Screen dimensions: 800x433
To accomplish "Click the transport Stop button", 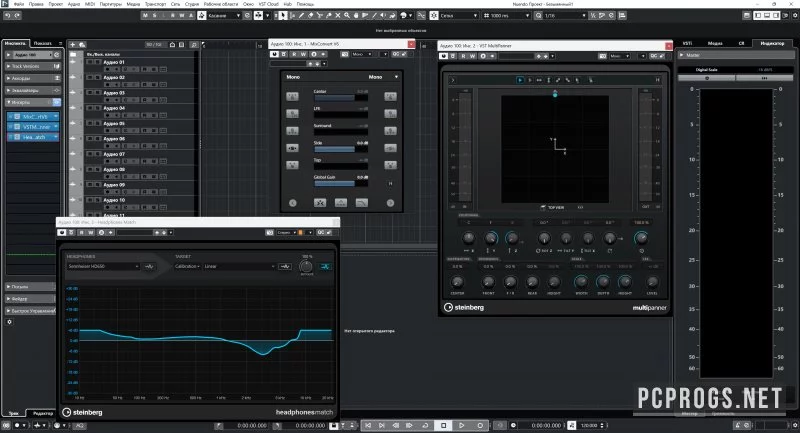I will (443, 425).
